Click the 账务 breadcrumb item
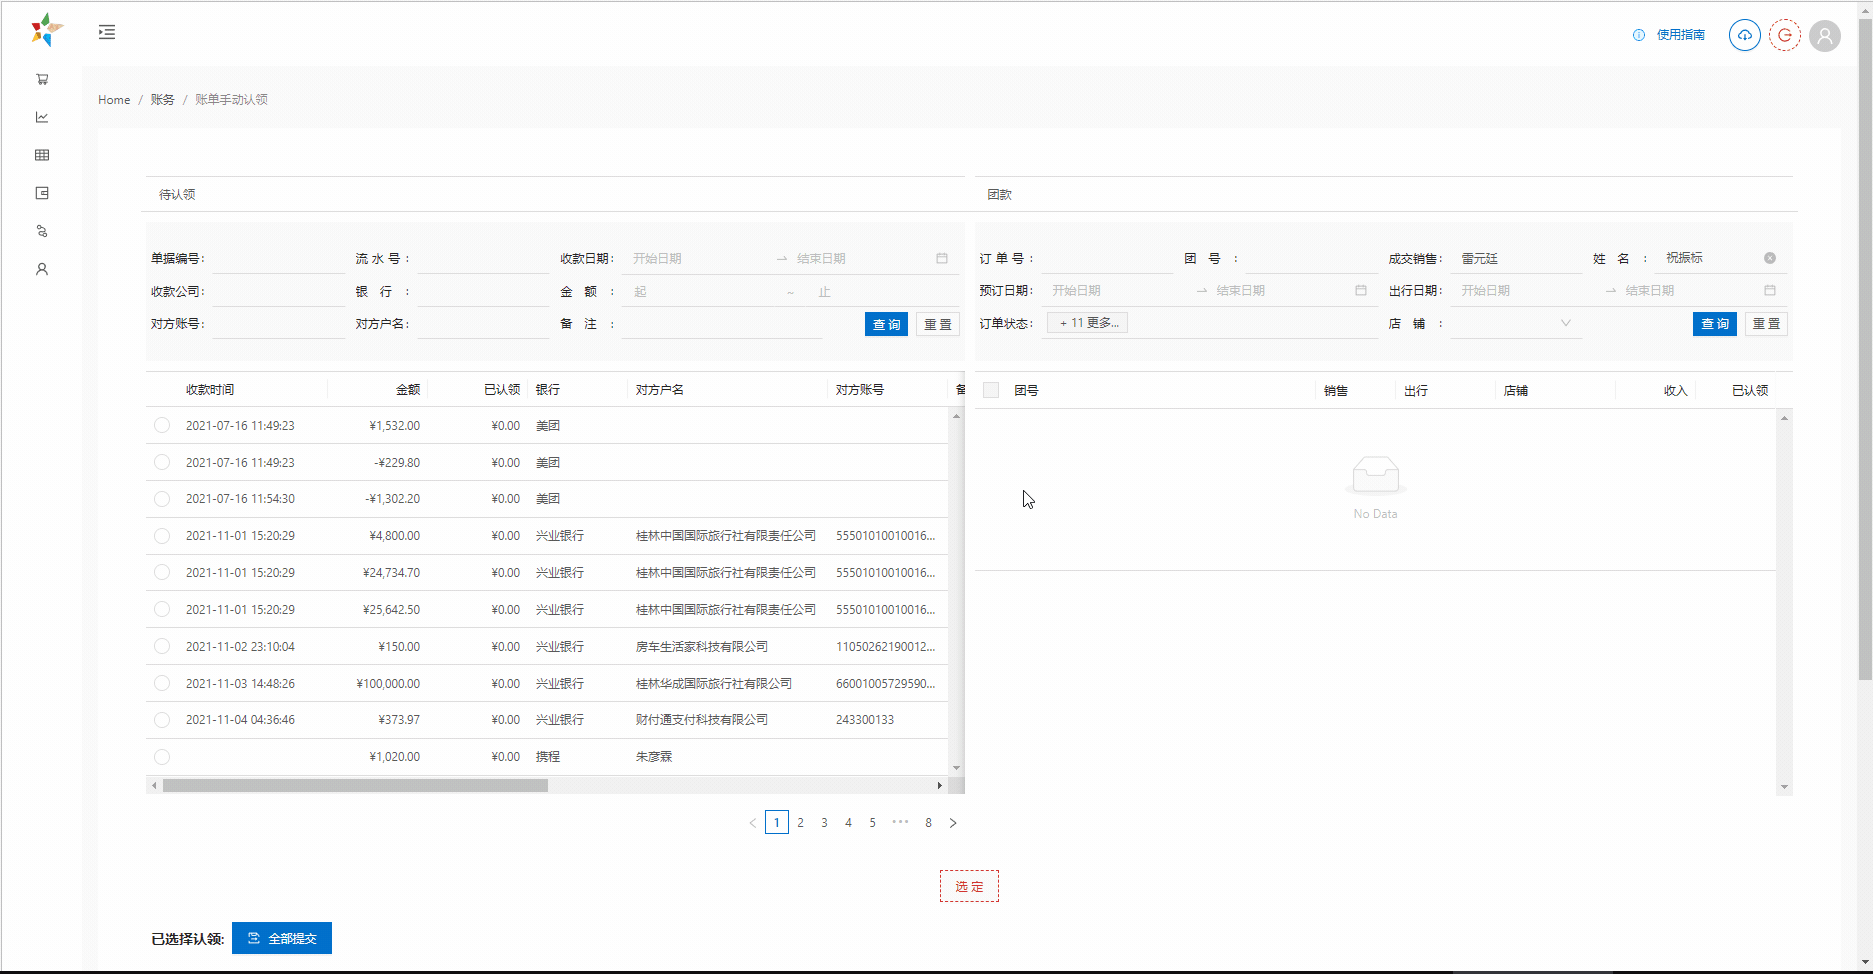This screenshot has width=1873, height=974. tap(162, 100)
